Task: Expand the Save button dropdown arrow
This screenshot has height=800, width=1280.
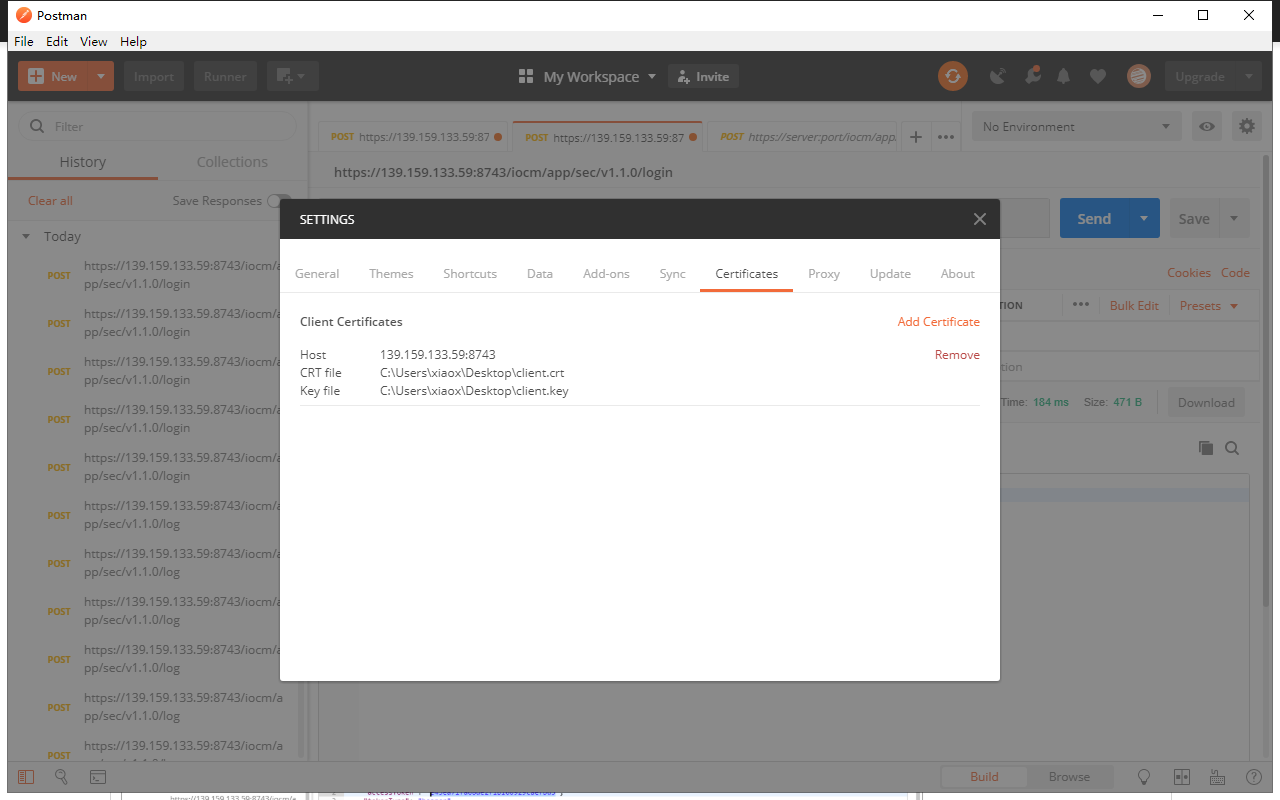Action: (1234, 219)
